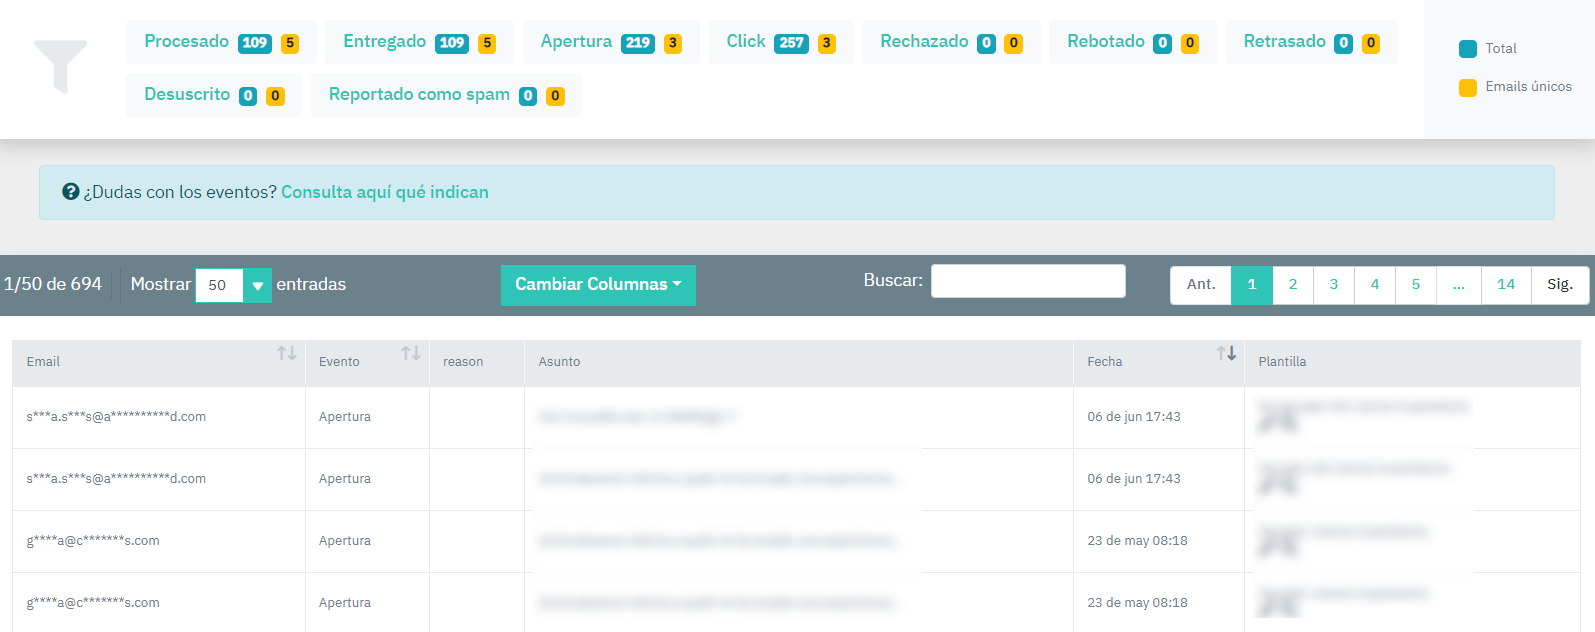Click the teal Total legend swatch
1595x632 pixels.
[1468, 49]
